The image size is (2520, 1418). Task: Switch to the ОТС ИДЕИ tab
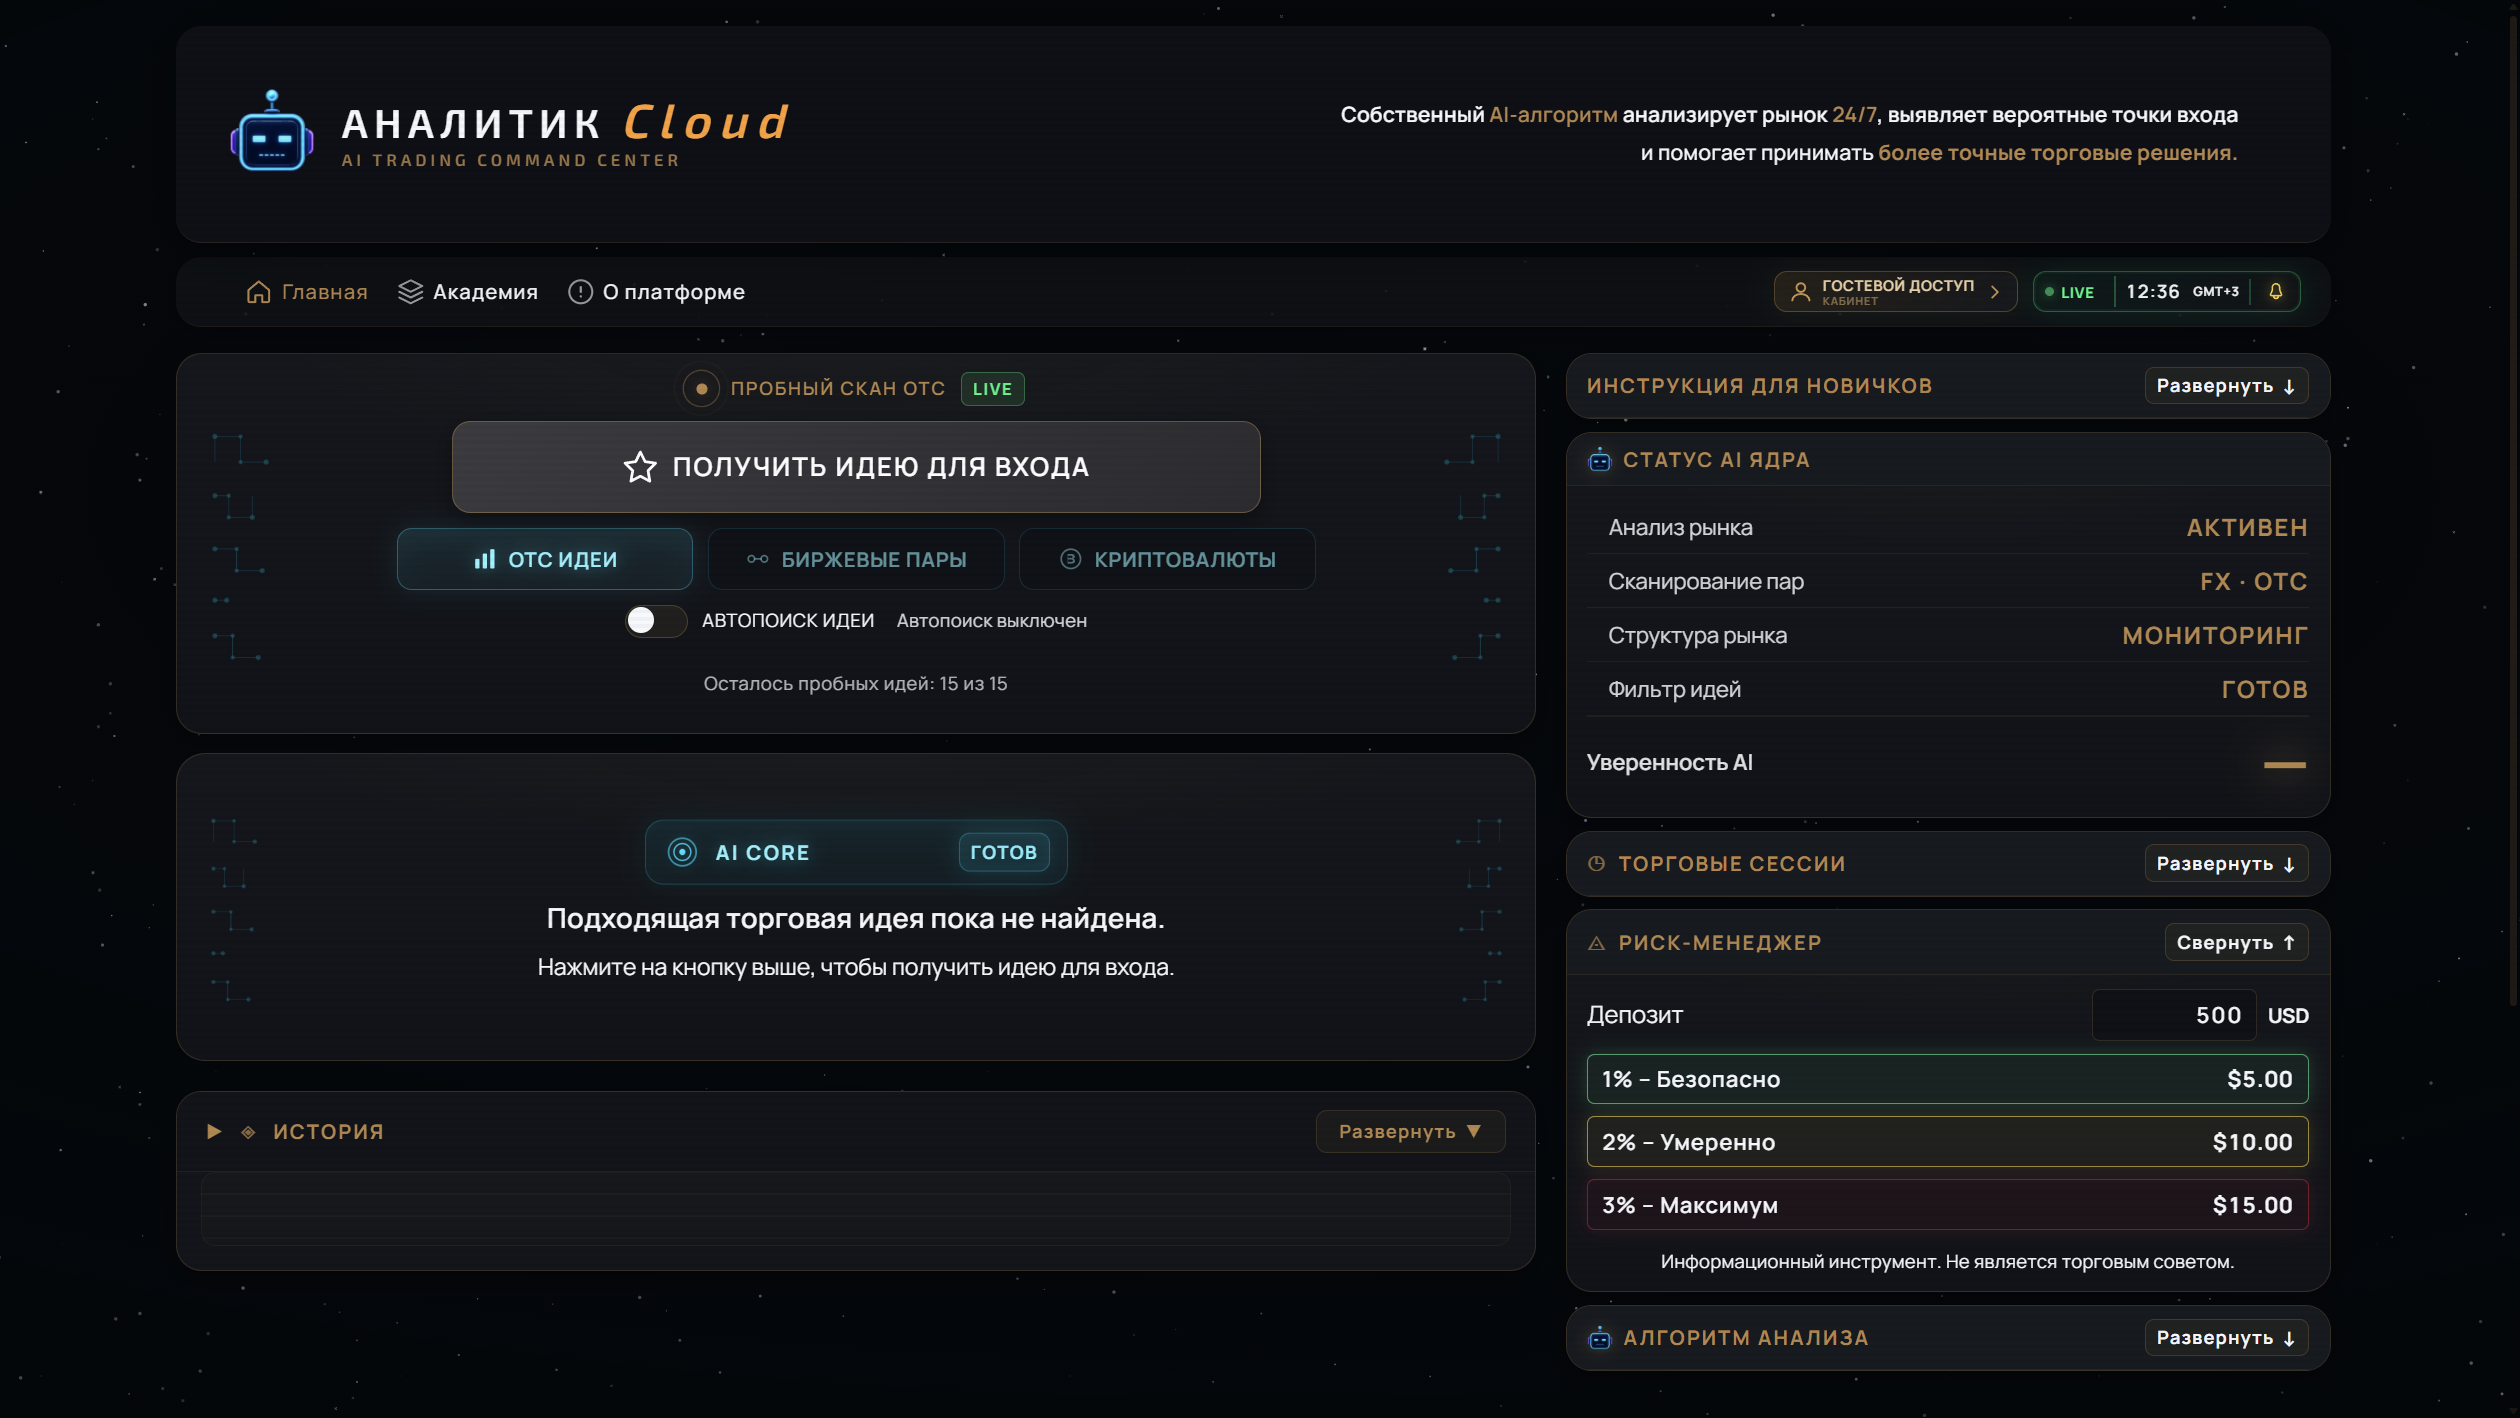pos(545,559)
